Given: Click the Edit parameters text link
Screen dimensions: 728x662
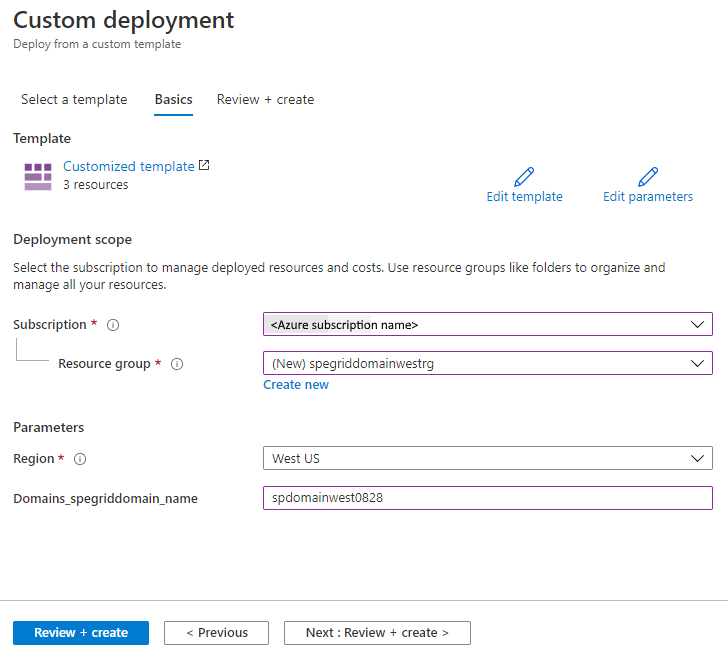Looking at the screenshot, I should [647, 197].
